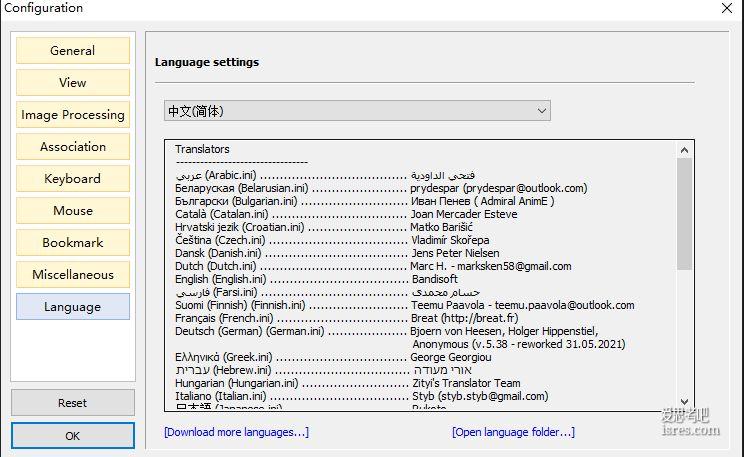This screenshot has width=744, height=457.
Task: Click the Hebrew.ini translator row
Action: [x=324, y=370]
